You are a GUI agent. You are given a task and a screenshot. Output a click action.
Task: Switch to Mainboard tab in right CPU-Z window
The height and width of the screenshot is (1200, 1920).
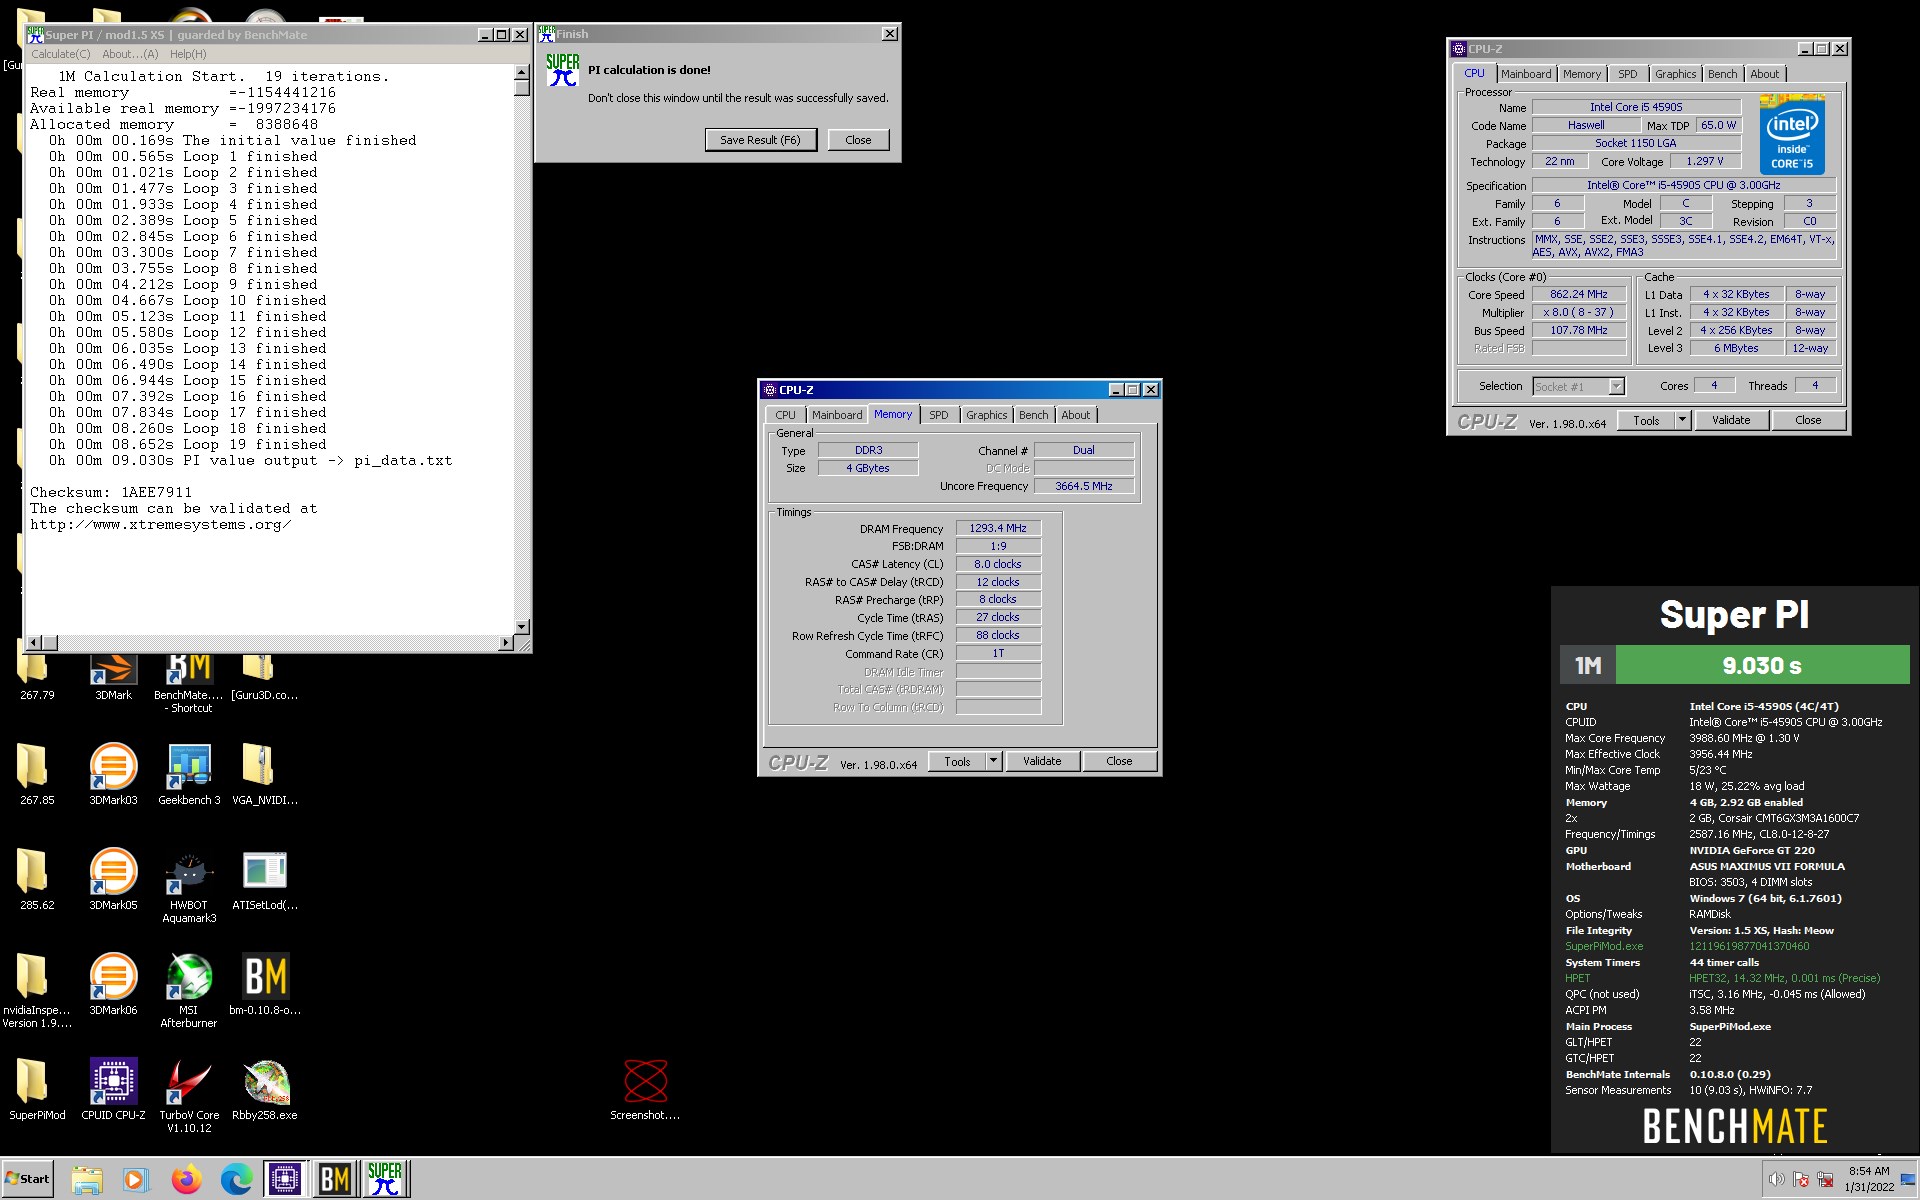coord(1526,74)
